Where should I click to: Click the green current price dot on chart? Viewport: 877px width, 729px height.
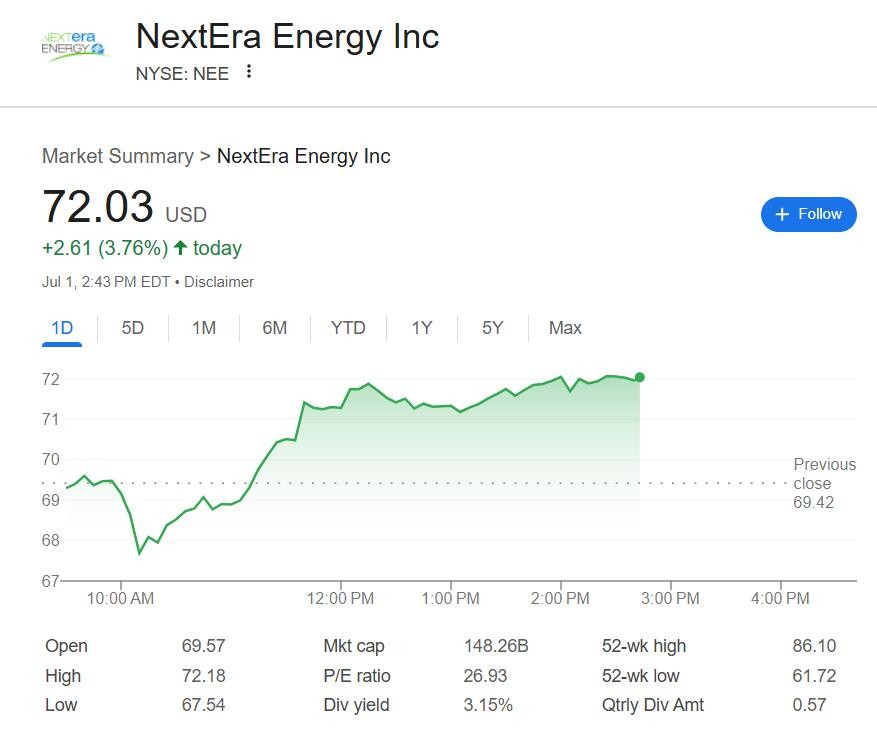tap(639, 378)
